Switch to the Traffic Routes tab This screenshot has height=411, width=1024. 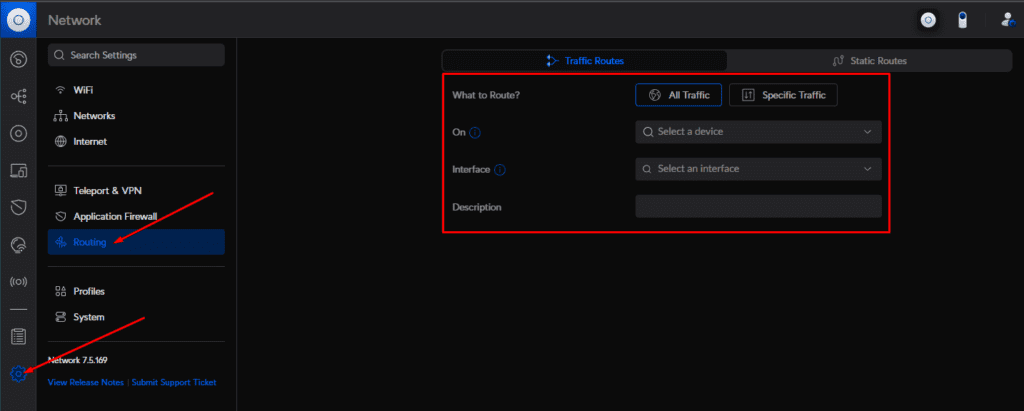(584, 61)
